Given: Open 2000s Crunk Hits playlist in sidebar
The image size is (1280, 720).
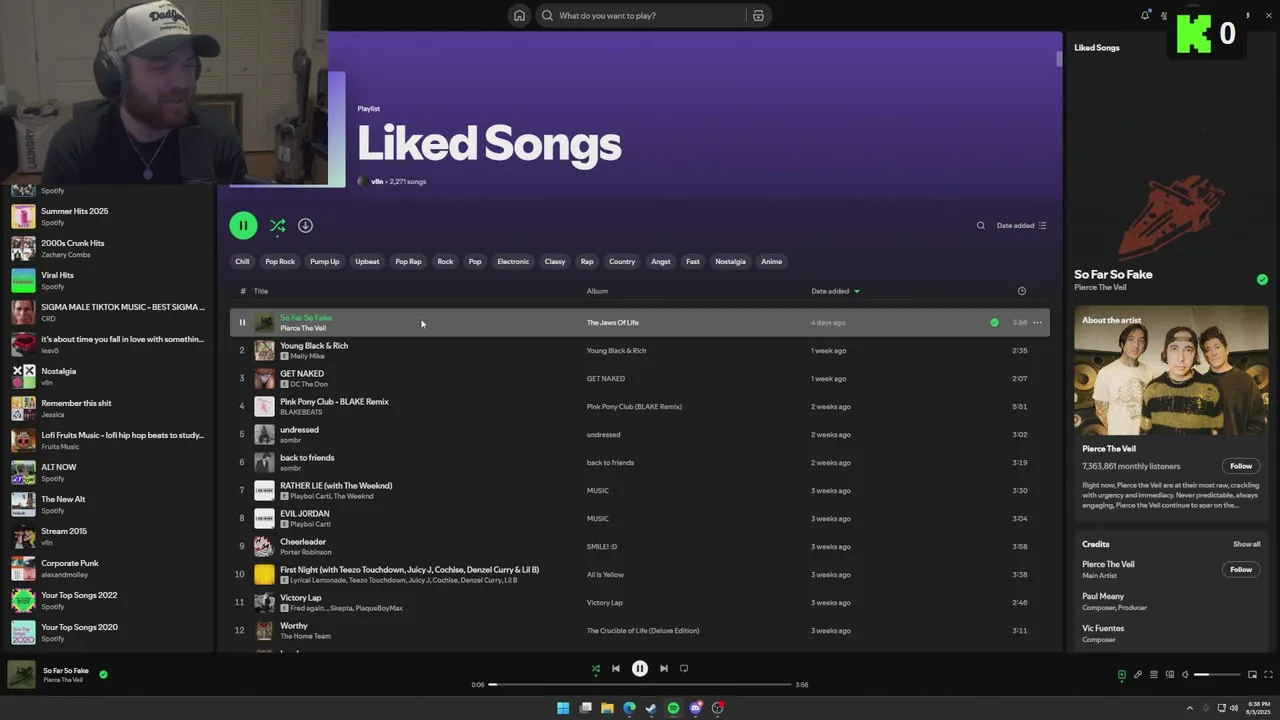Looking at the screenshot, I should point(107,248).
